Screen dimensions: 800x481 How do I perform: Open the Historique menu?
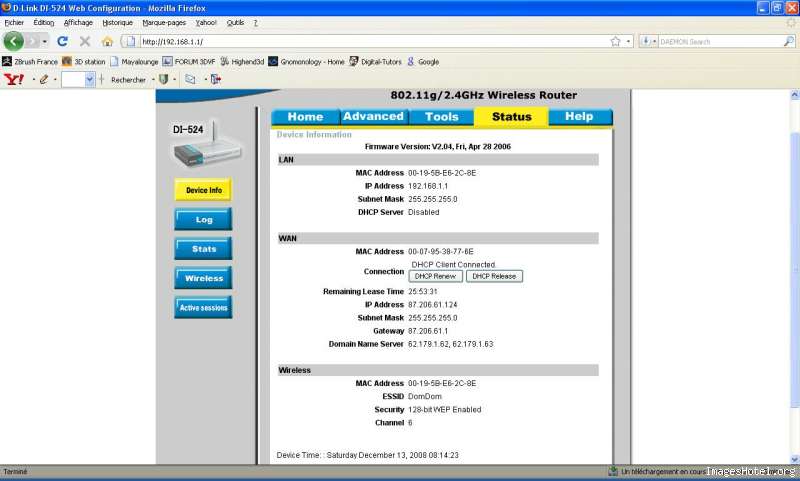click(x=117, y=22)
